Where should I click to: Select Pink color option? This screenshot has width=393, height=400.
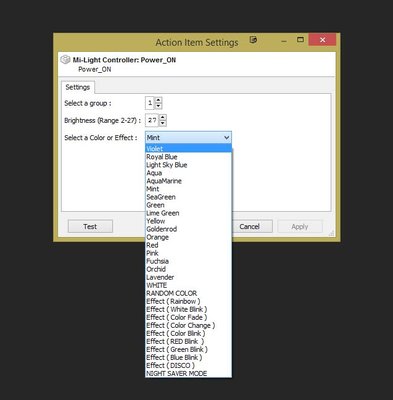click(x=188, y=253)
